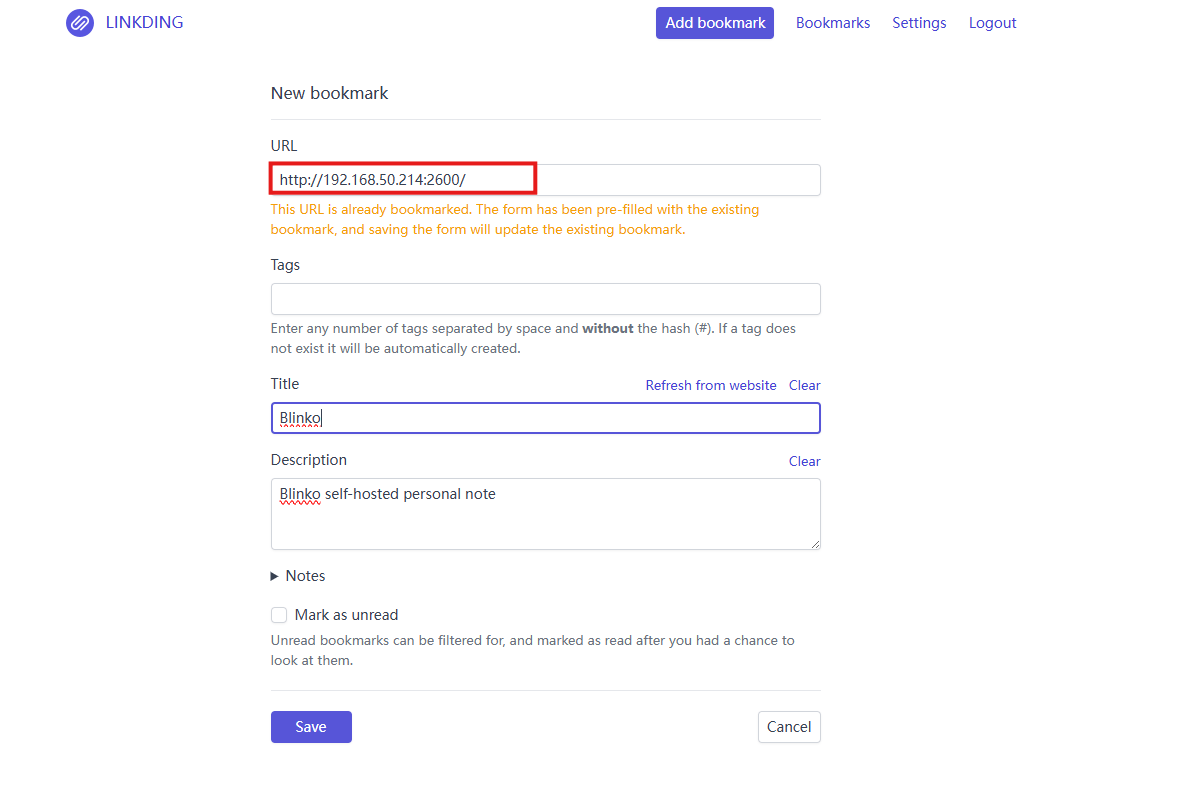The image size is (1179, 810).
Task: Click the Notes disclosure label
Action: [305, 576]
